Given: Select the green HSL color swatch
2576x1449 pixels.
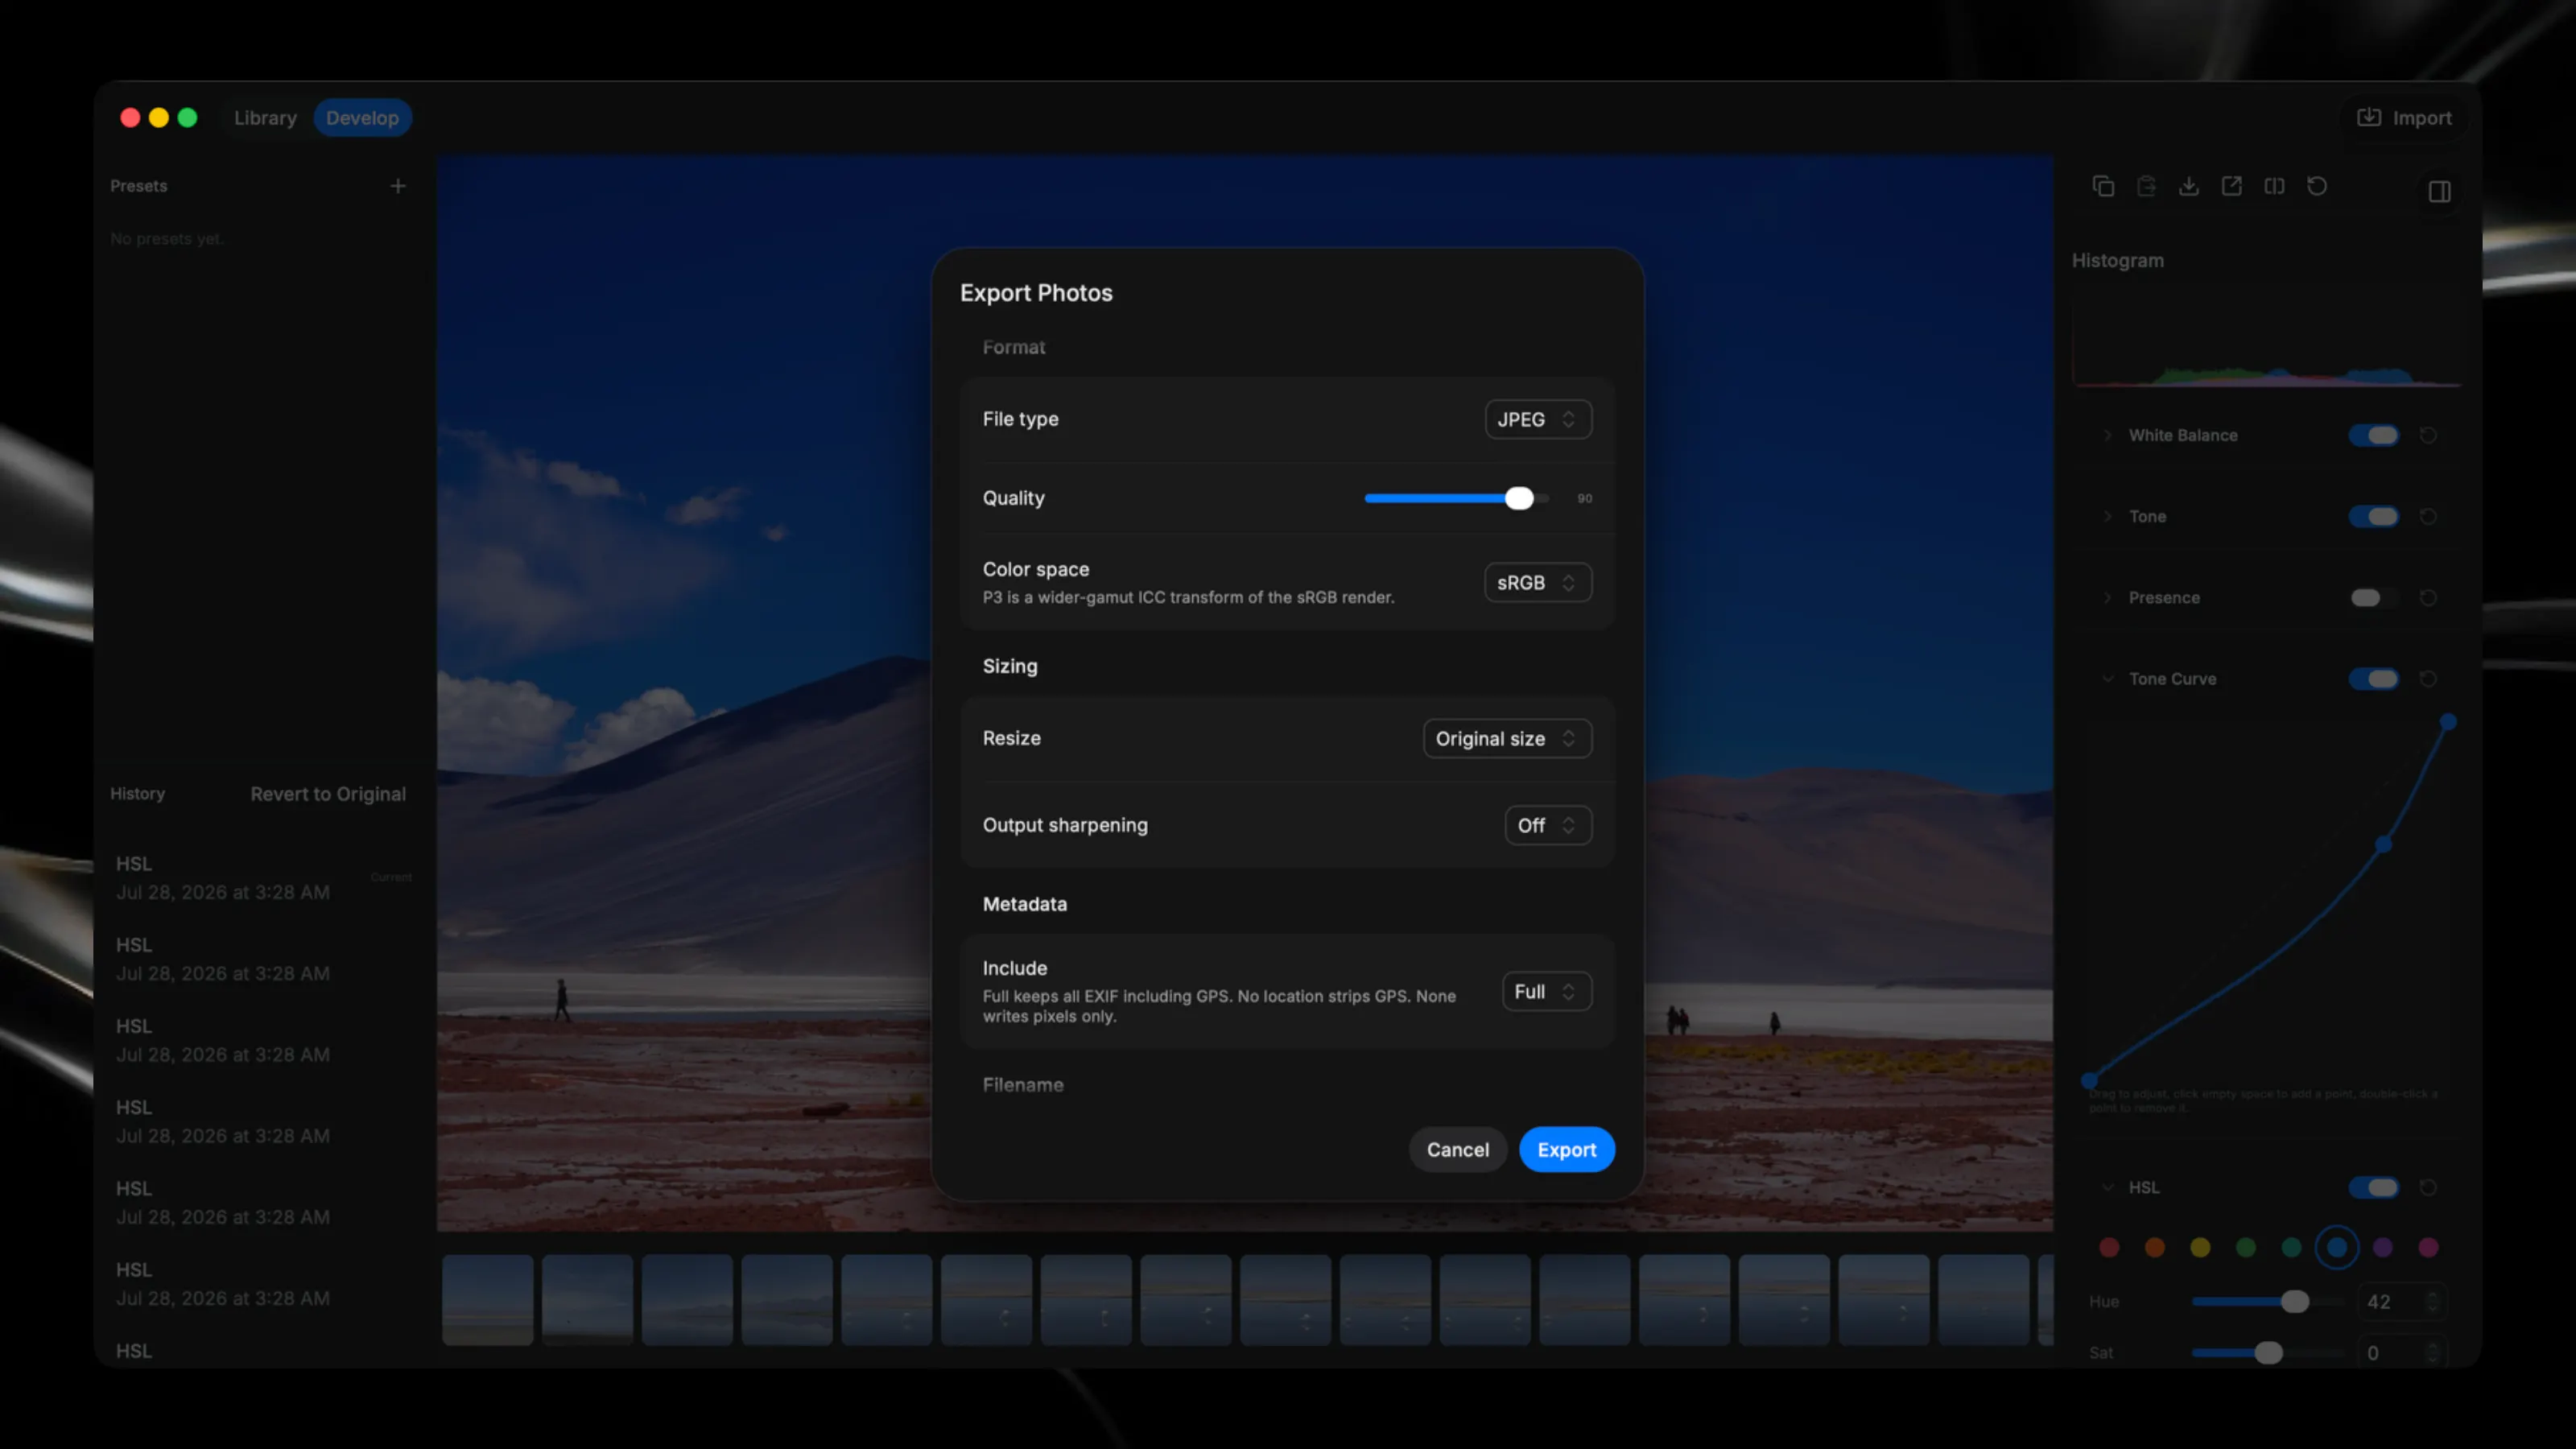Looking at the screenshot, I should [x=2246, y=1247].
